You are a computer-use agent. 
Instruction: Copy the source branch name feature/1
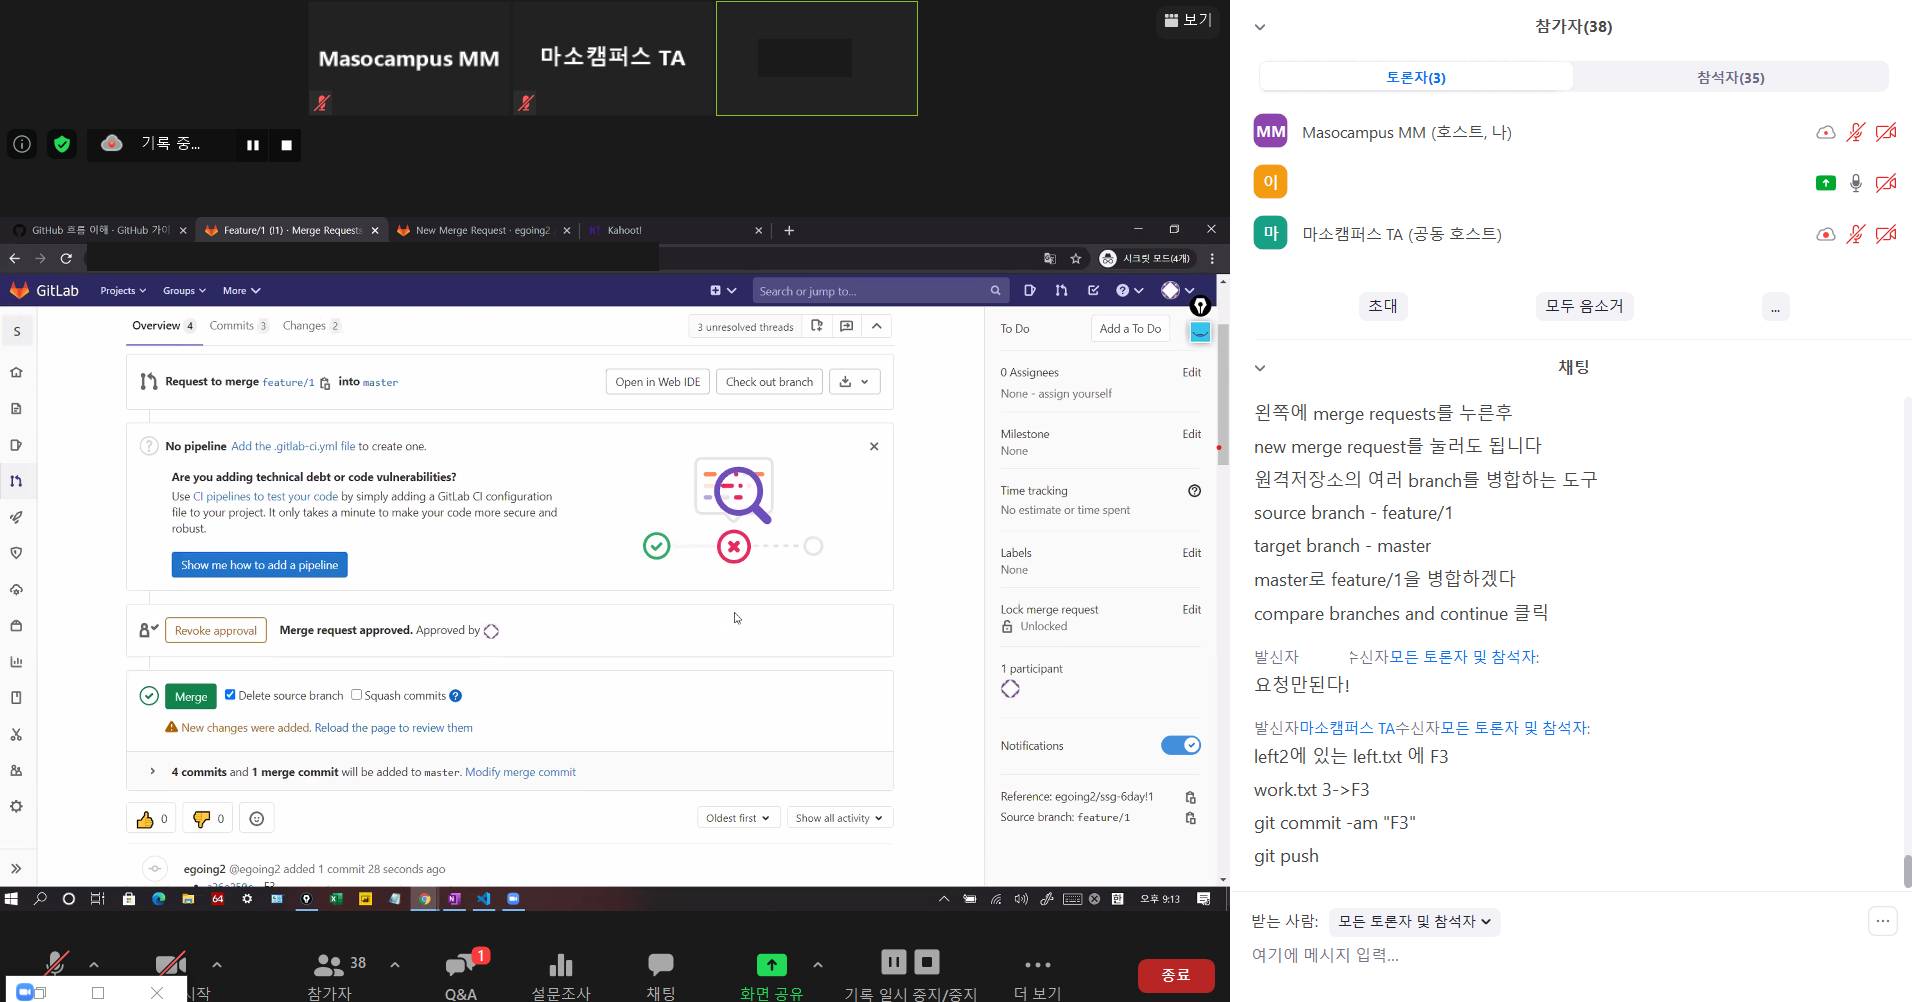pos(1190,818)
